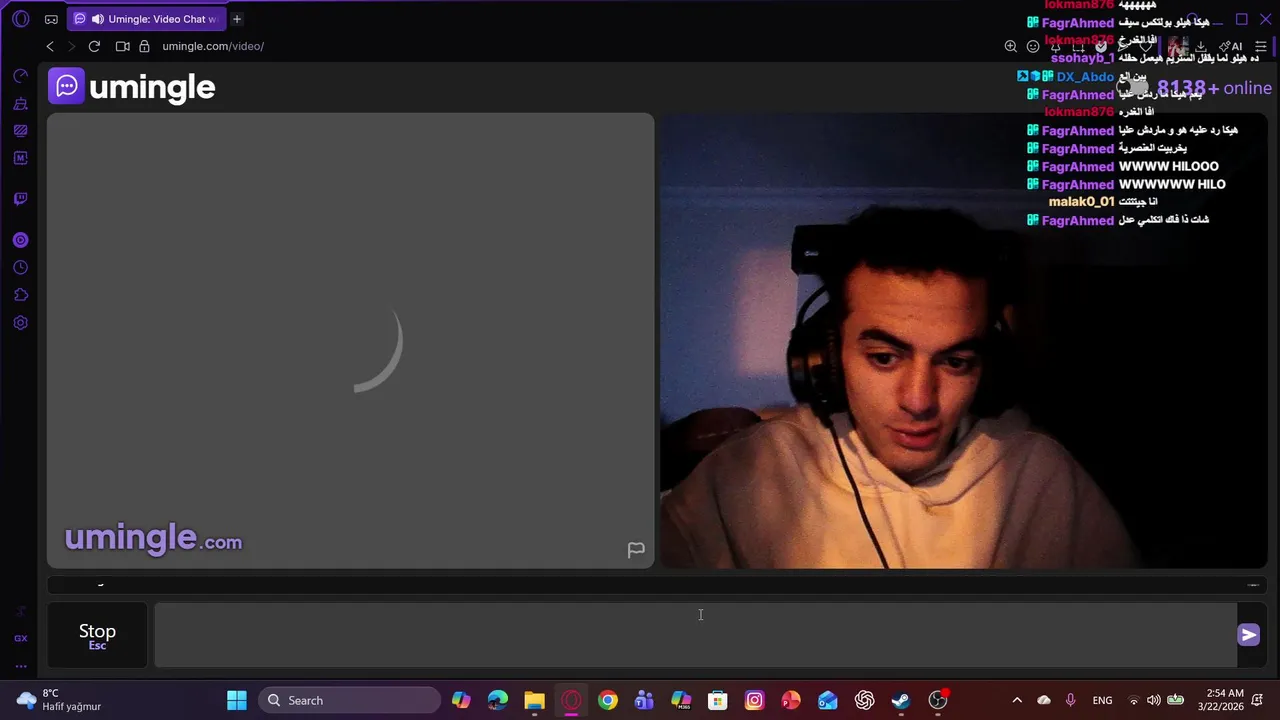
Task: Send the chat message with purple arrow
Action: coord(1249,635)
